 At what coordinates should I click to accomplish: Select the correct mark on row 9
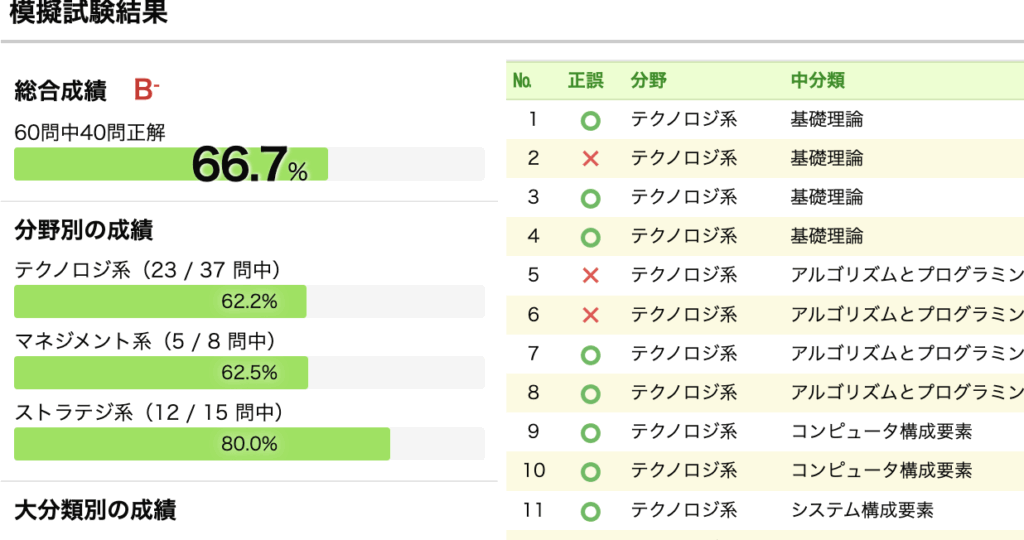pyautogui.click(x=590, y=433)
